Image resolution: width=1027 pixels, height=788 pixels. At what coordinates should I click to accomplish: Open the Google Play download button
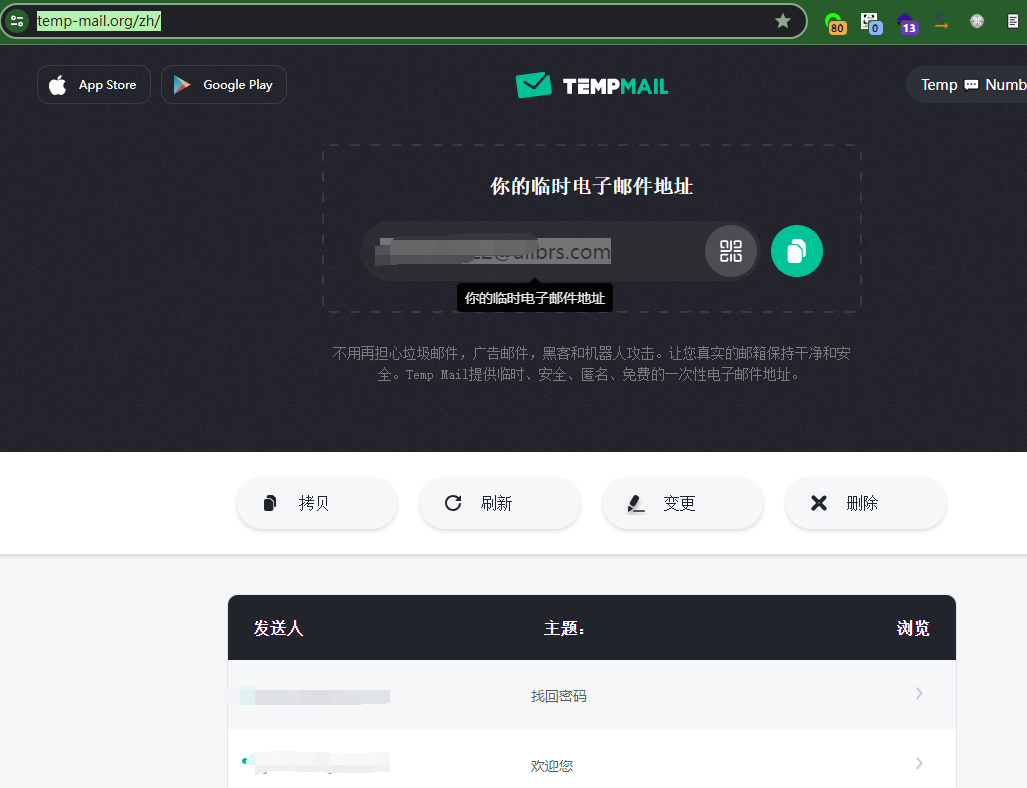coord(223,84)
